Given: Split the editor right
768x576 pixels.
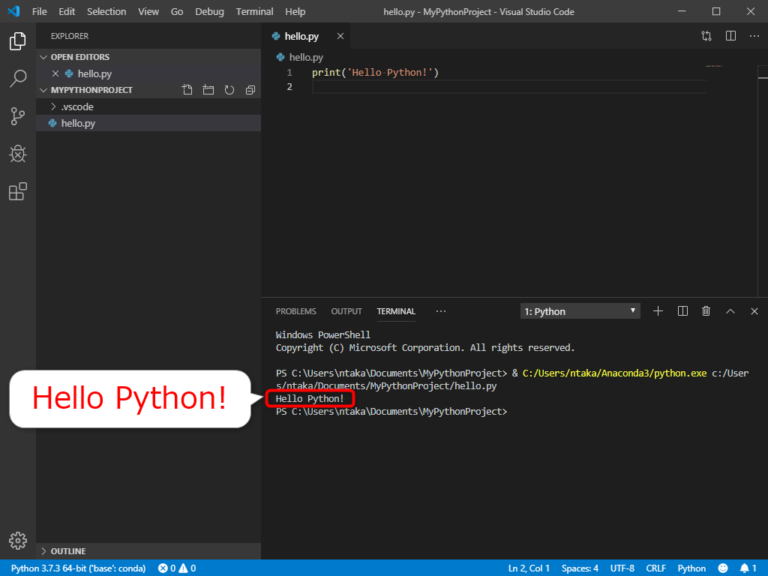Looking at the screenshot, I should (x=730, y=36).
